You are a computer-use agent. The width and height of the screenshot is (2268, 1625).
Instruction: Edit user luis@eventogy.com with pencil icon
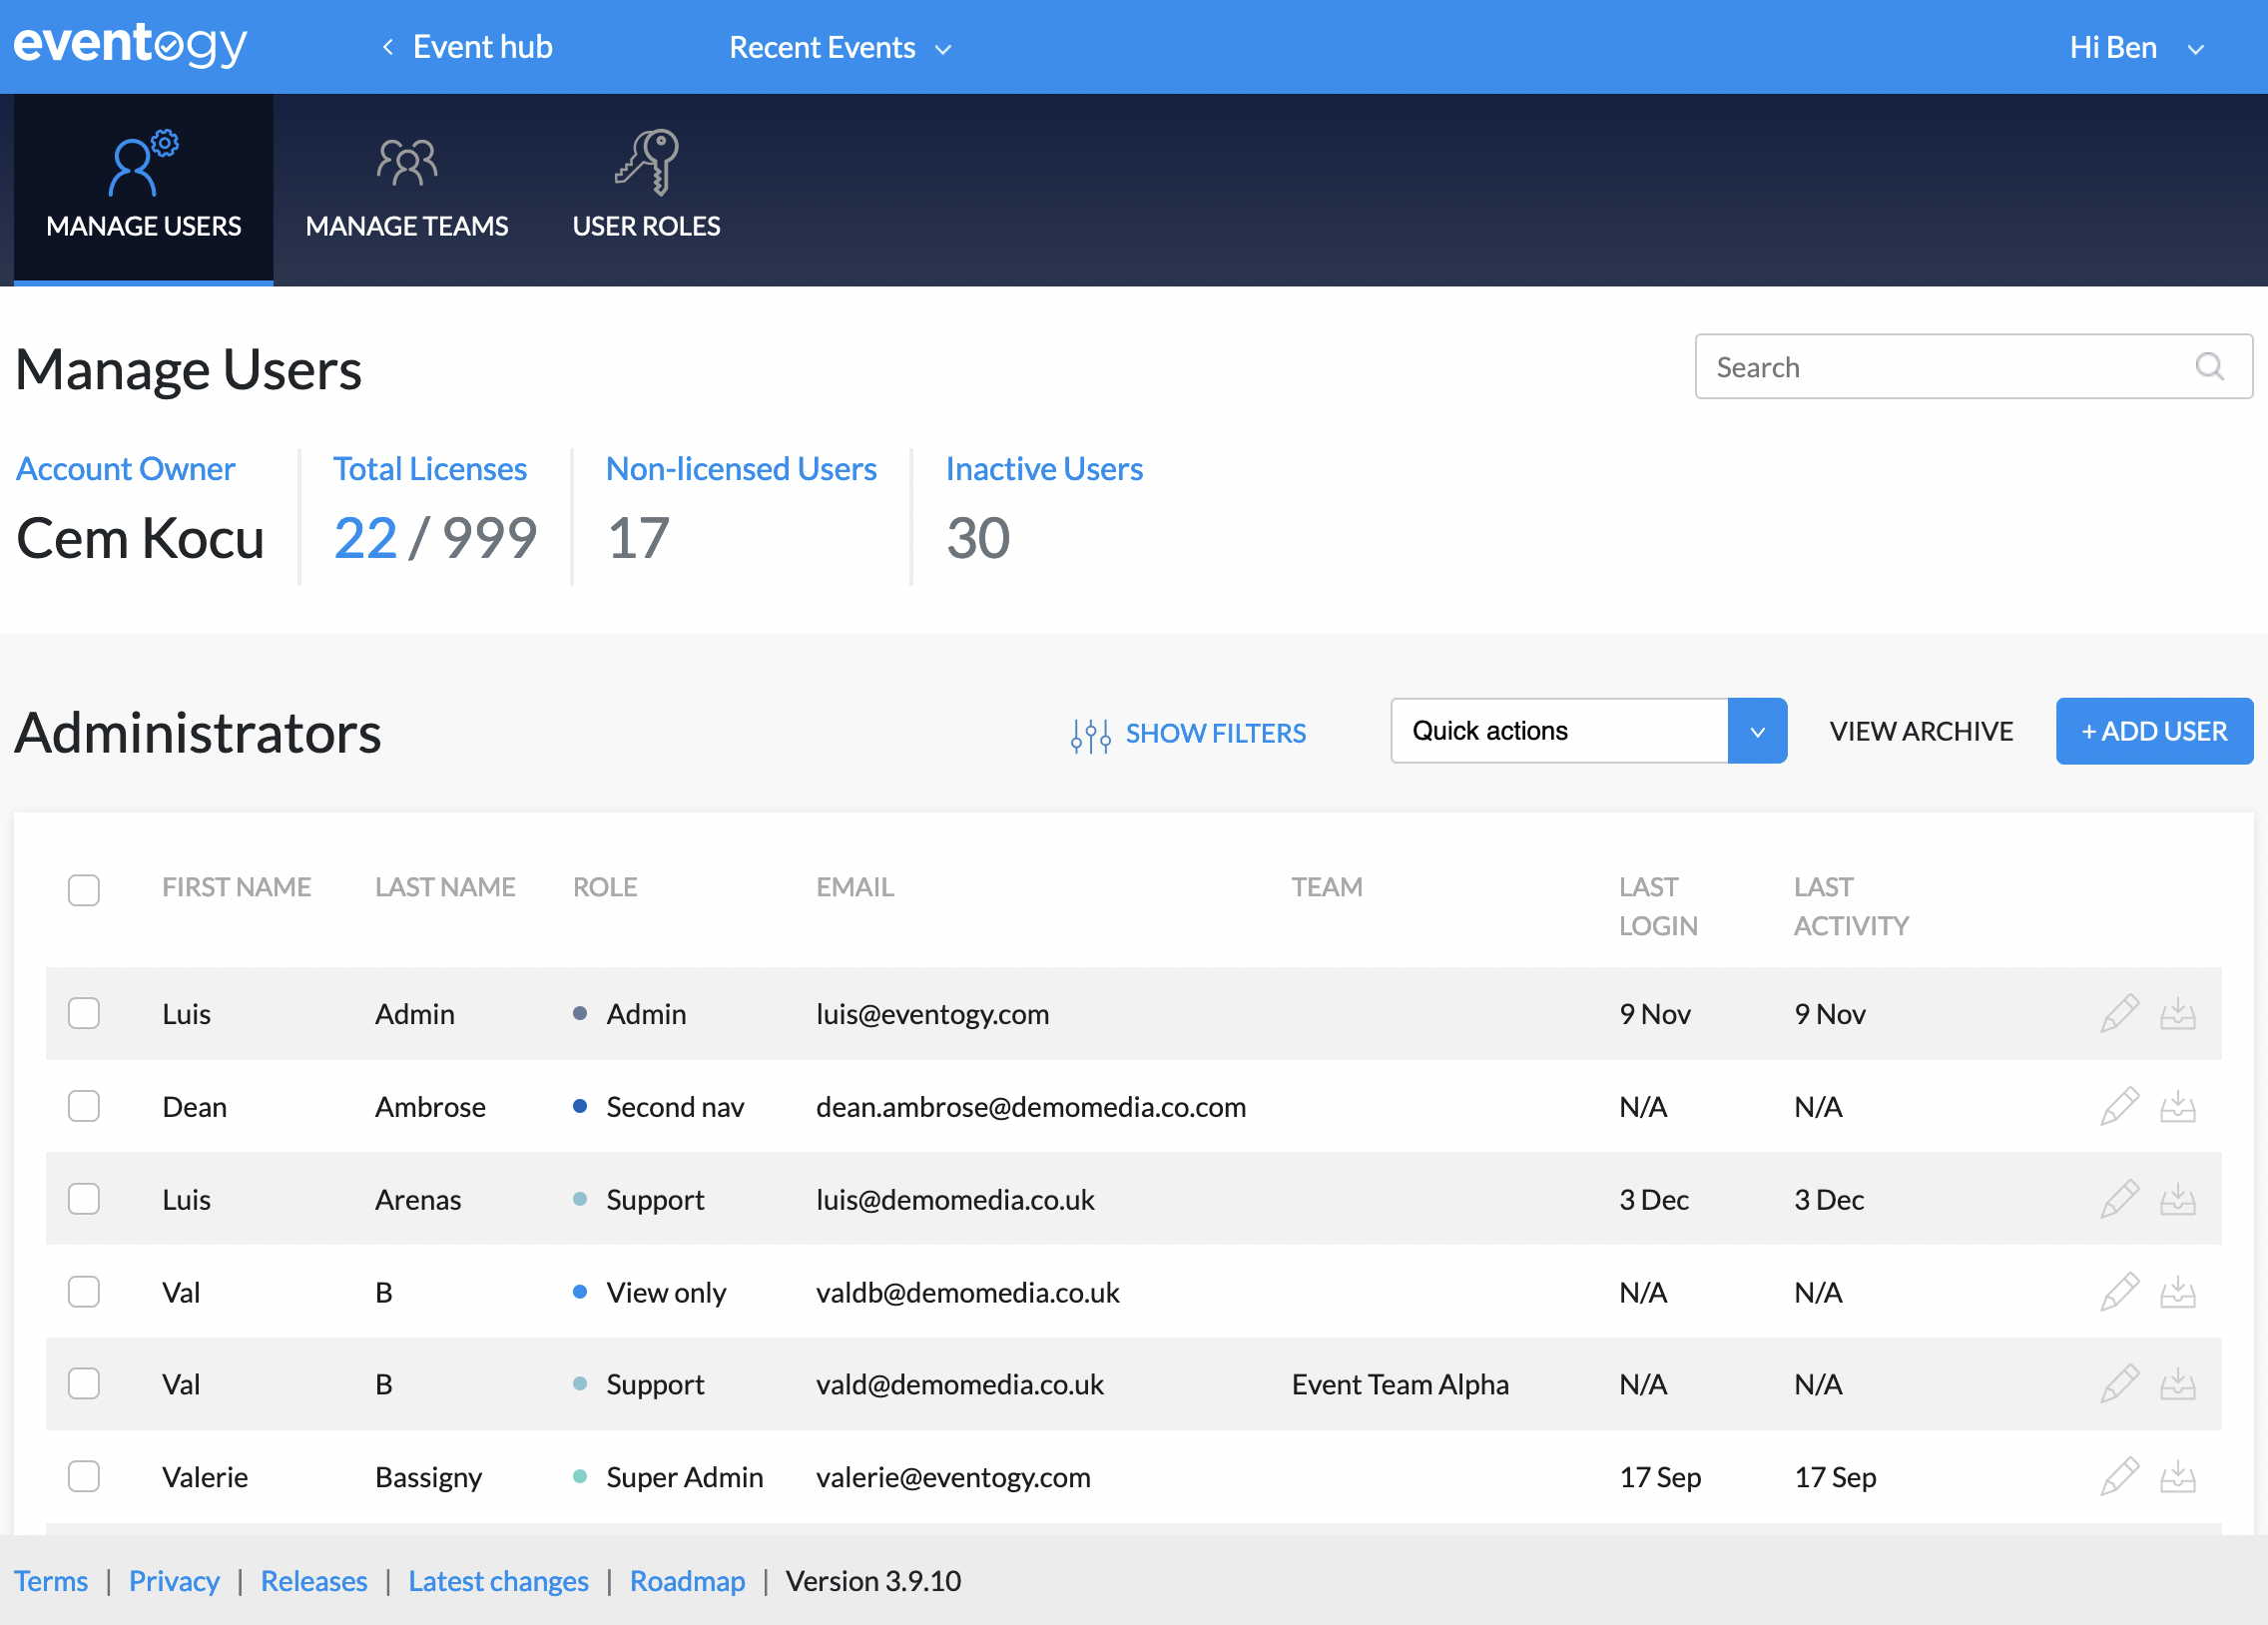[2119, 1013]
